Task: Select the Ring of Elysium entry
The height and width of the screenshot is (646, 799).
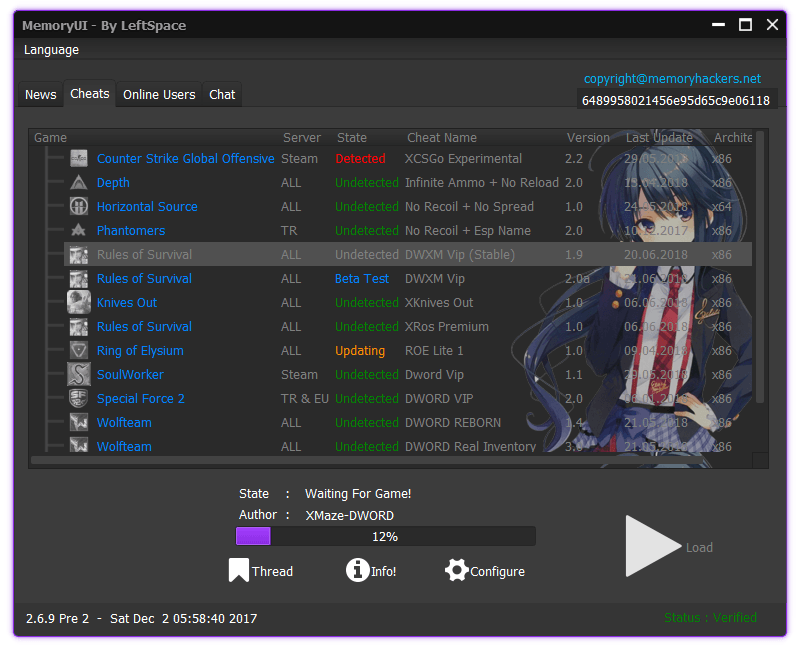Action: click(140, 350)
